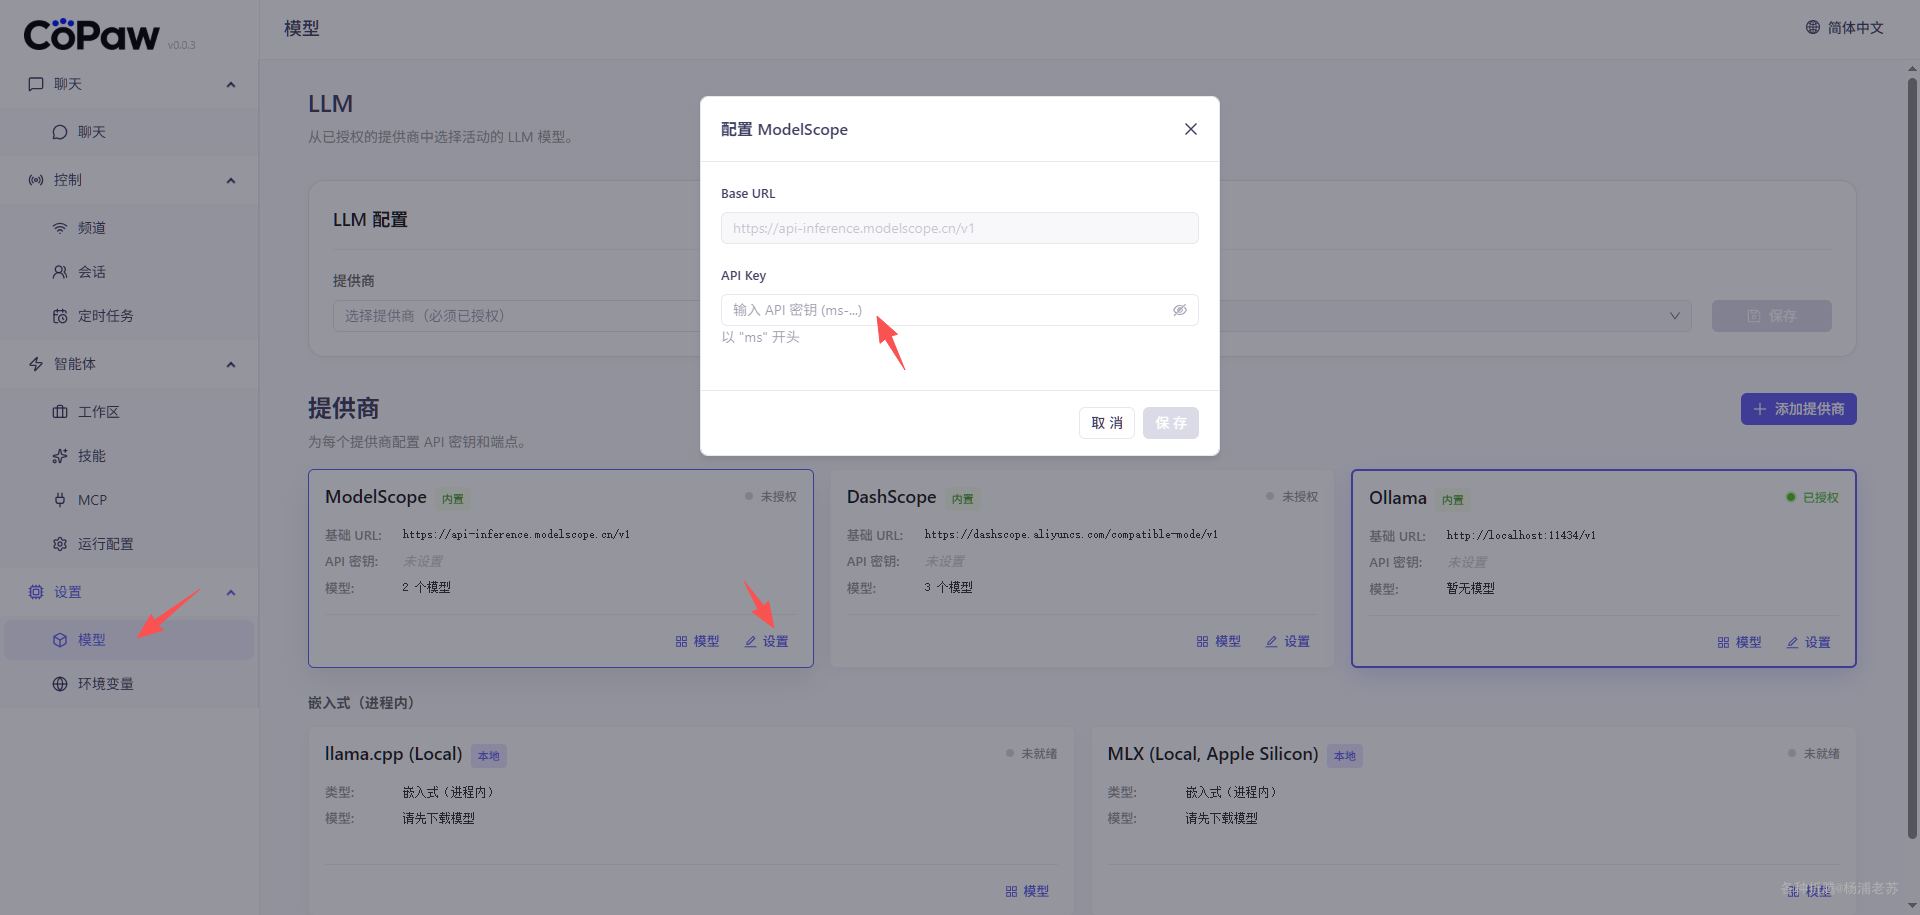Close the 配置 ModelScope dialog
This screenshot has width=1920, height=915.
point(1190,129)
